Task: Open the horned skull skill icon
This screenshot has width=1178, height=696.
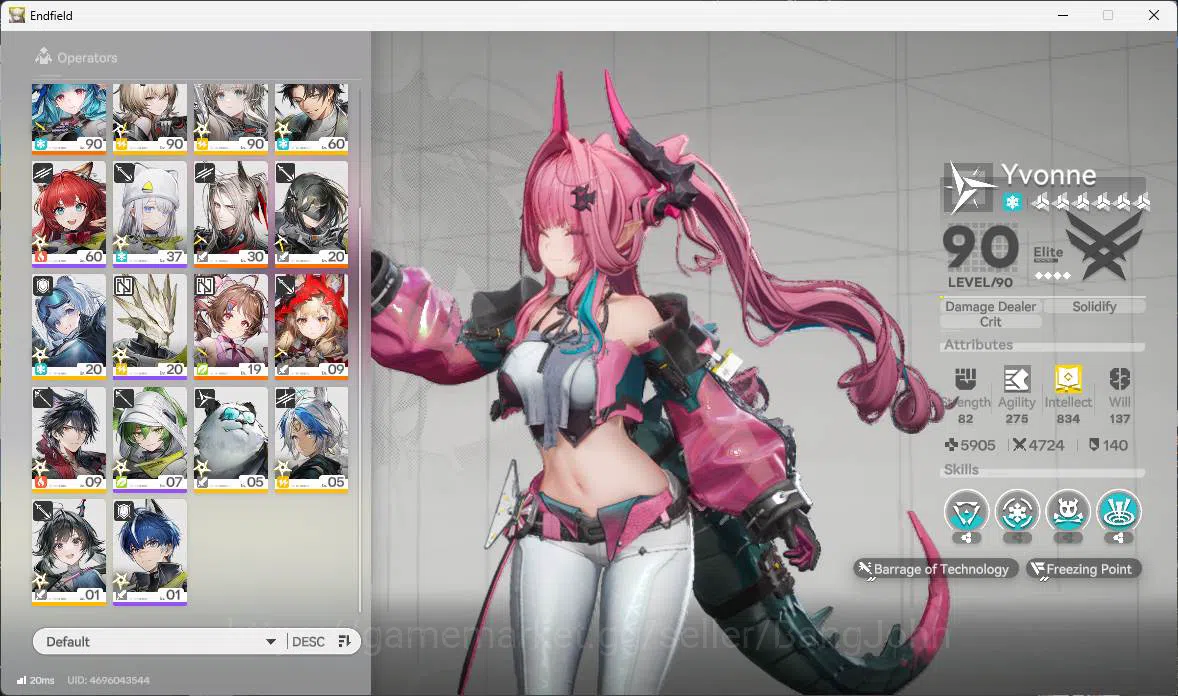Action: point(1068,512)
